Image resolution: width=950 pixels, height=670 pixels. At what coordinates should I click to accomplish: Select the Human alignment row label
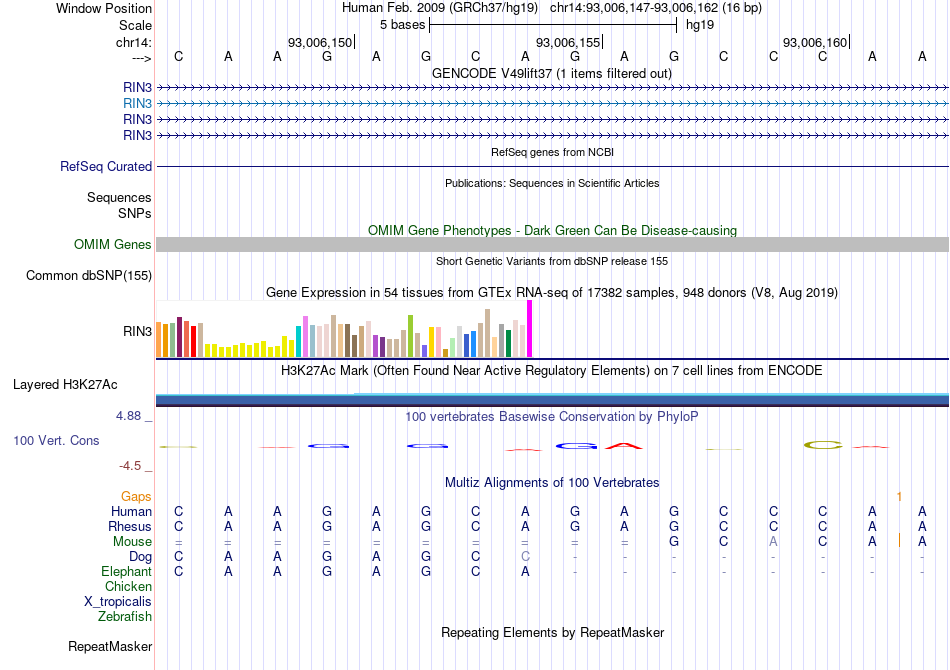point(131,512)
